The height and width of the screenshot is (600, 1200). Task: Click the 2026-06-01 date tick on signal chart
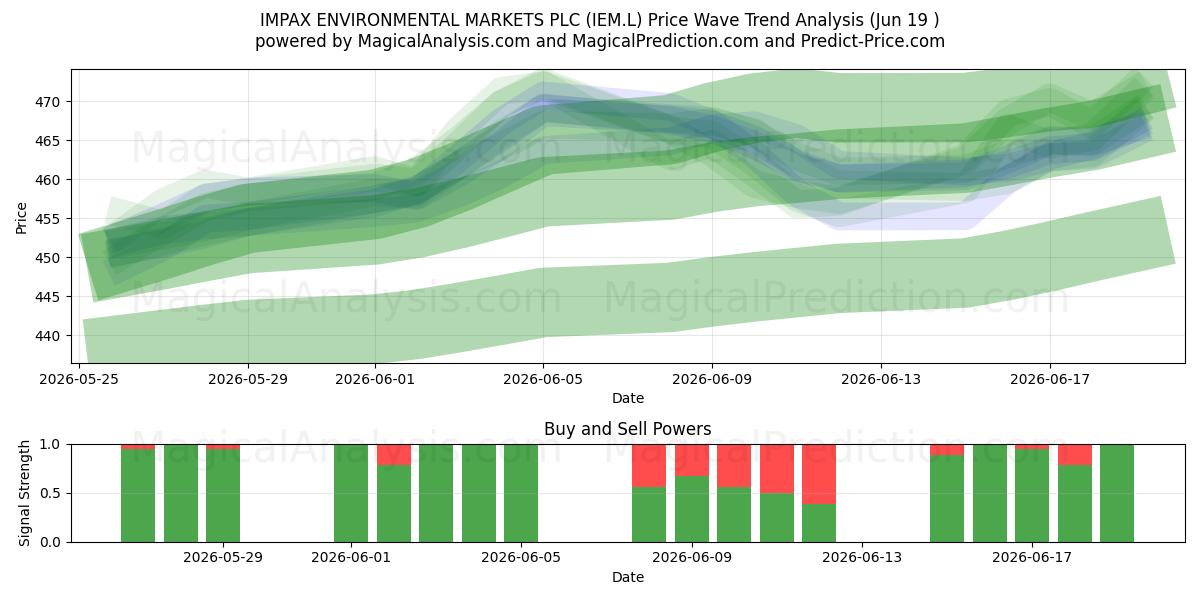(351, 558)
